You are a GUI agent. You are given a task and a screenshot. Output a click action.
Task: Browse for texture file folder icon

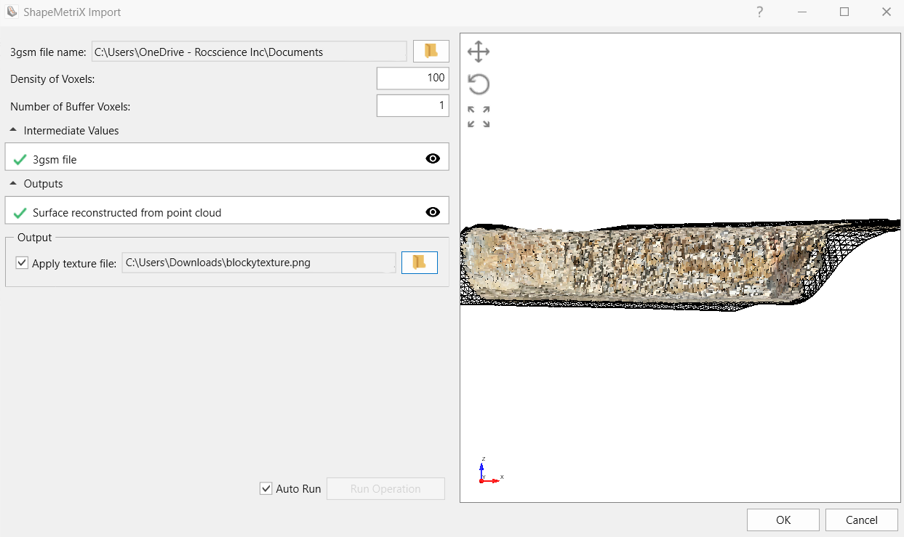click(419, 262)
